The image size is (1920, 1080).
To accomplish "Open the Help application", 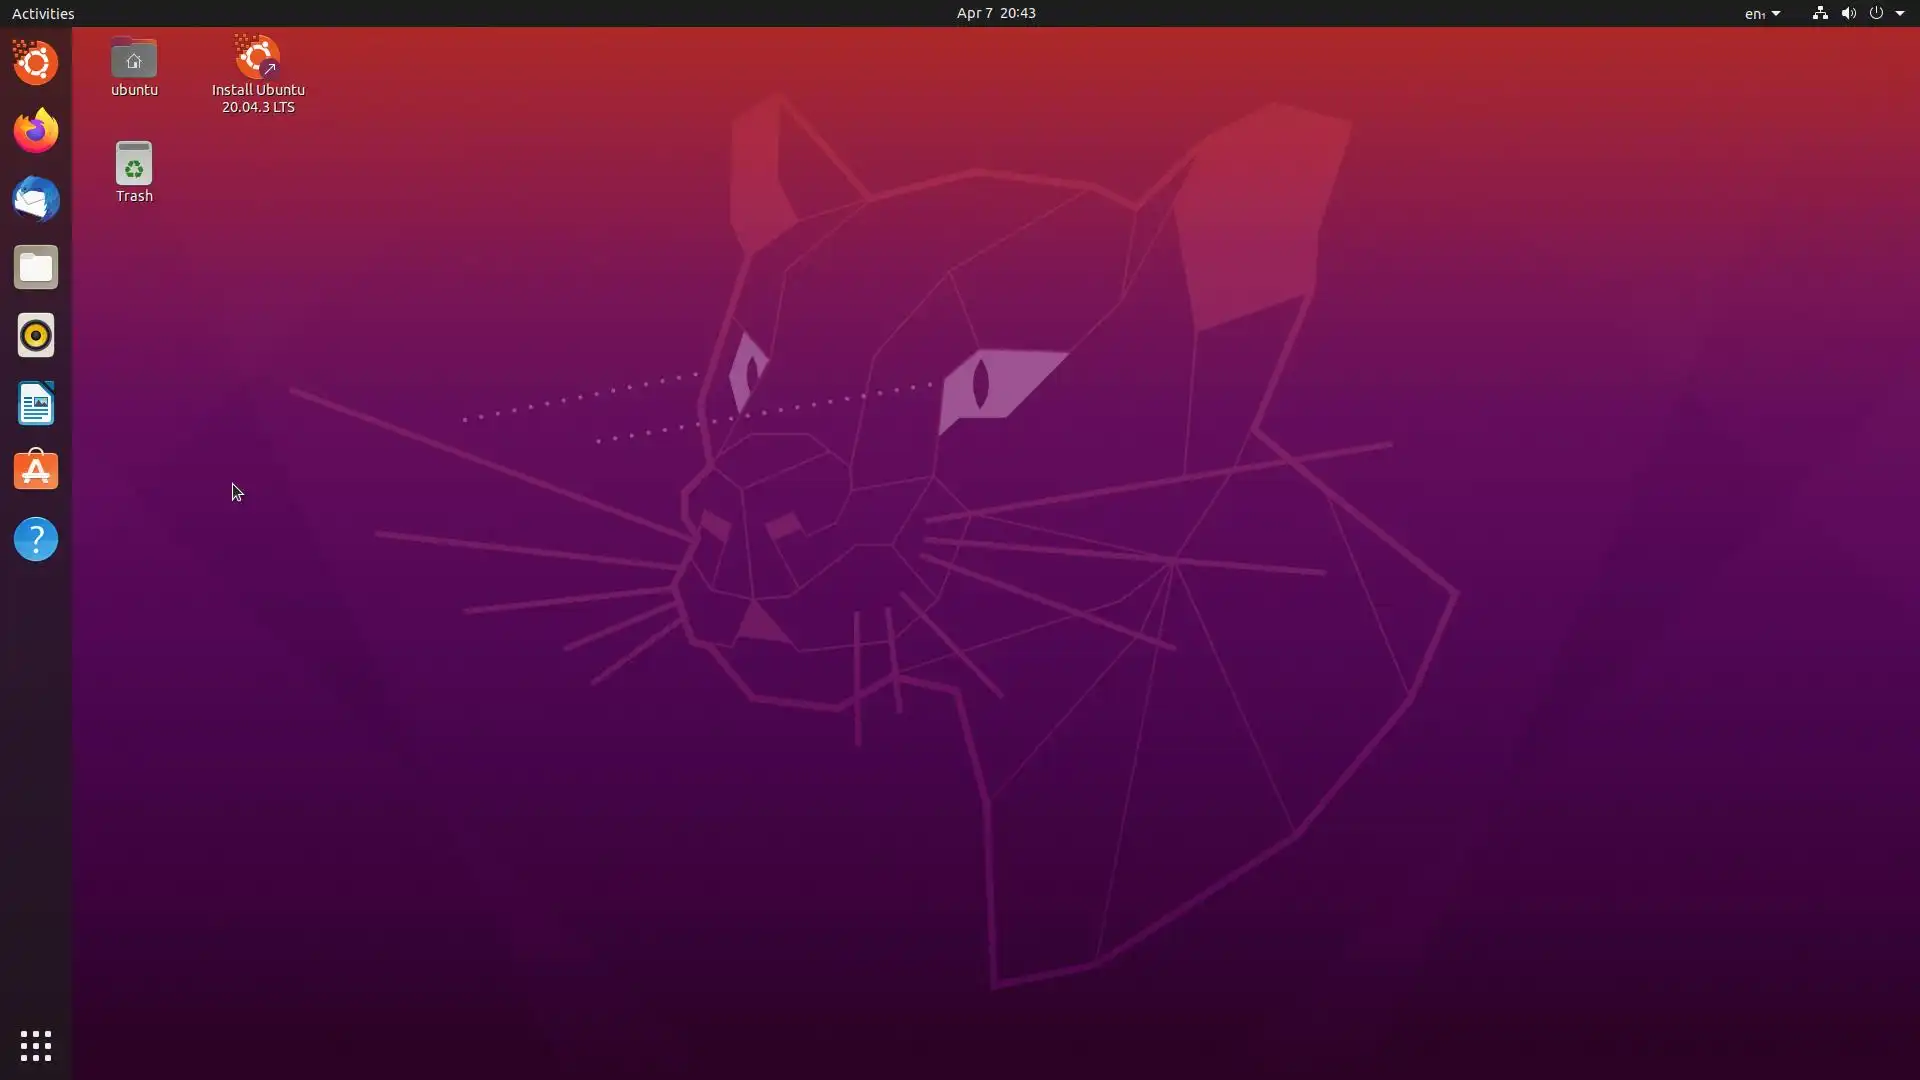I will (36, 539).
